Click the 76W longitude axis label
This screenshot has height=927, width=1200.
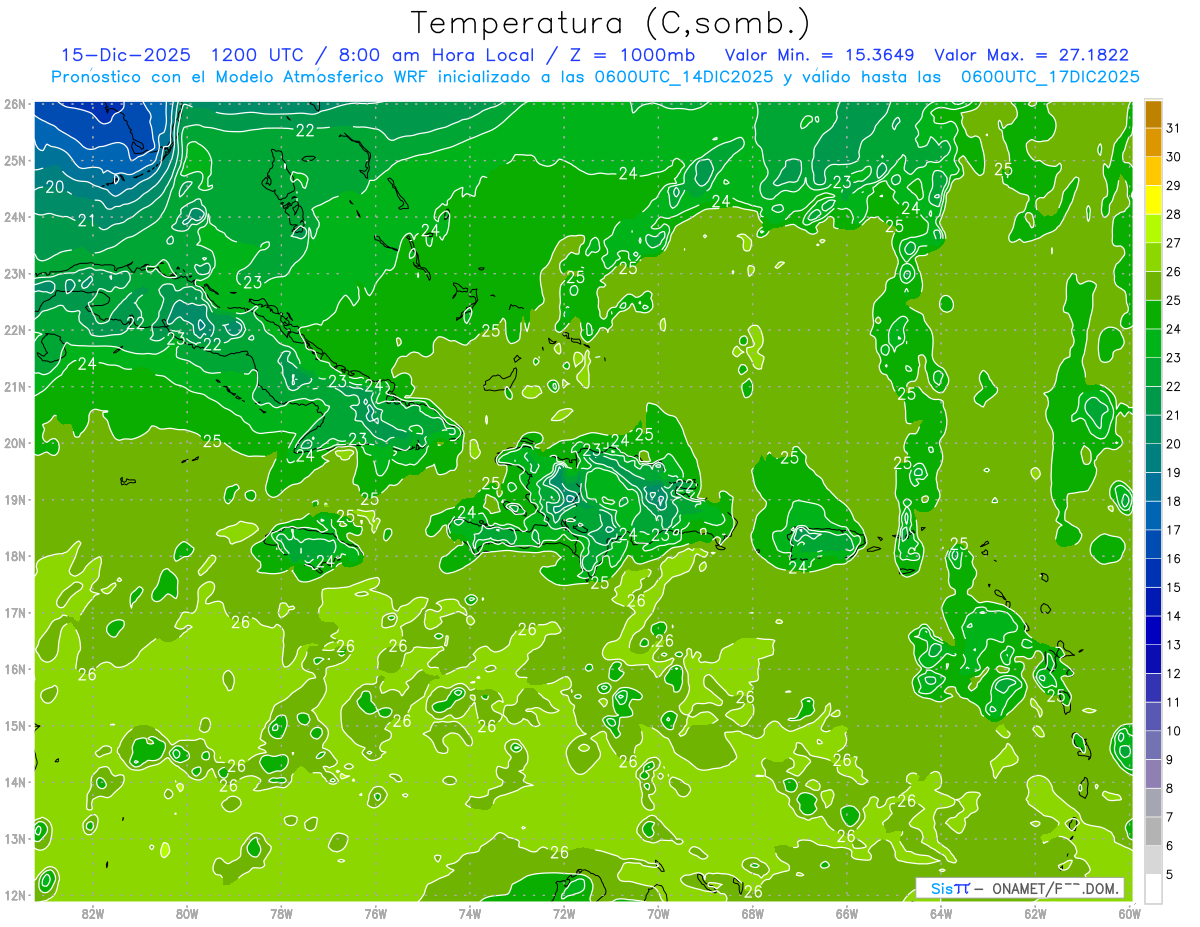click(376, 913)
